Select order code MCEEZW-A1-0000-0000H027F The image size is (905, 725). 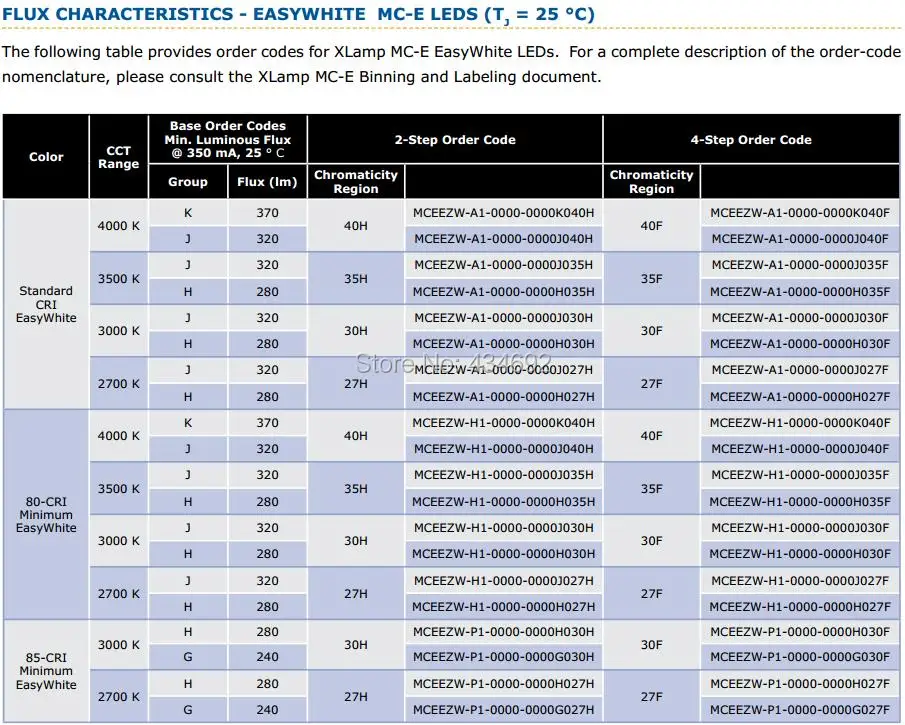pyautogui.click(x=800, y=397)
